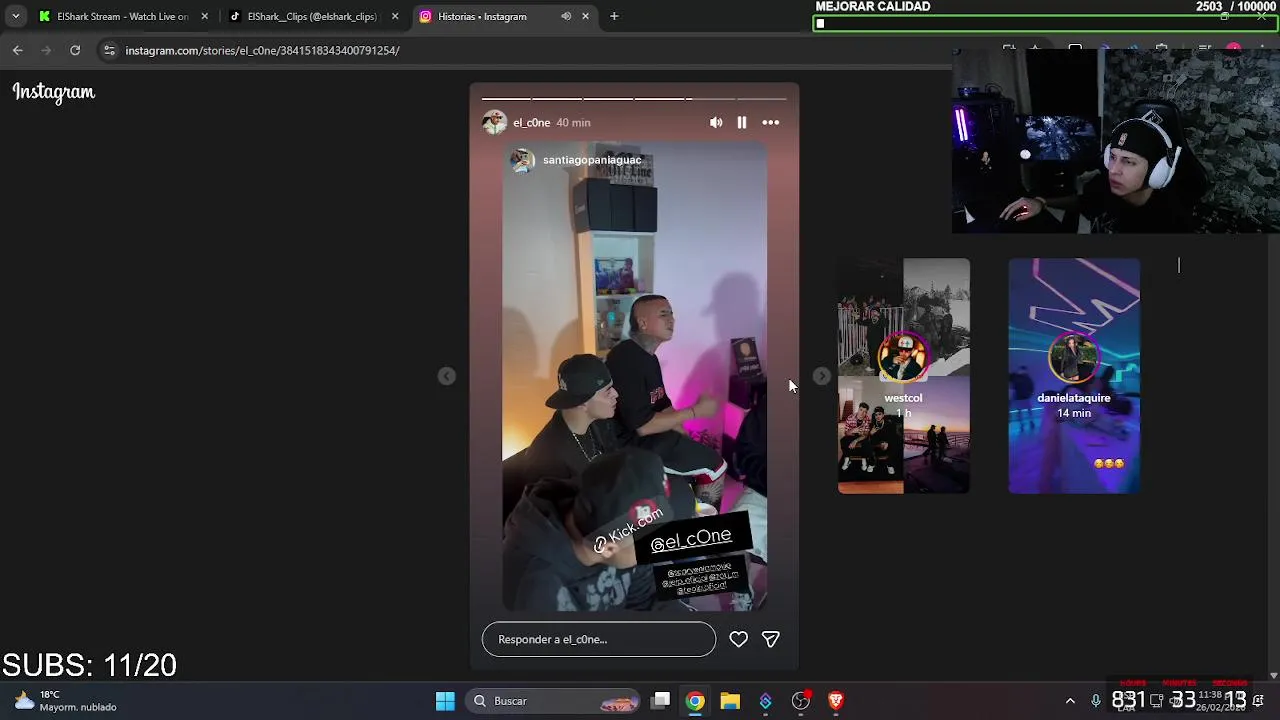1280x720 pixels.
Task: Click the Kick.com link sticker
Action: pyautogui.click(x=629, y=530)
